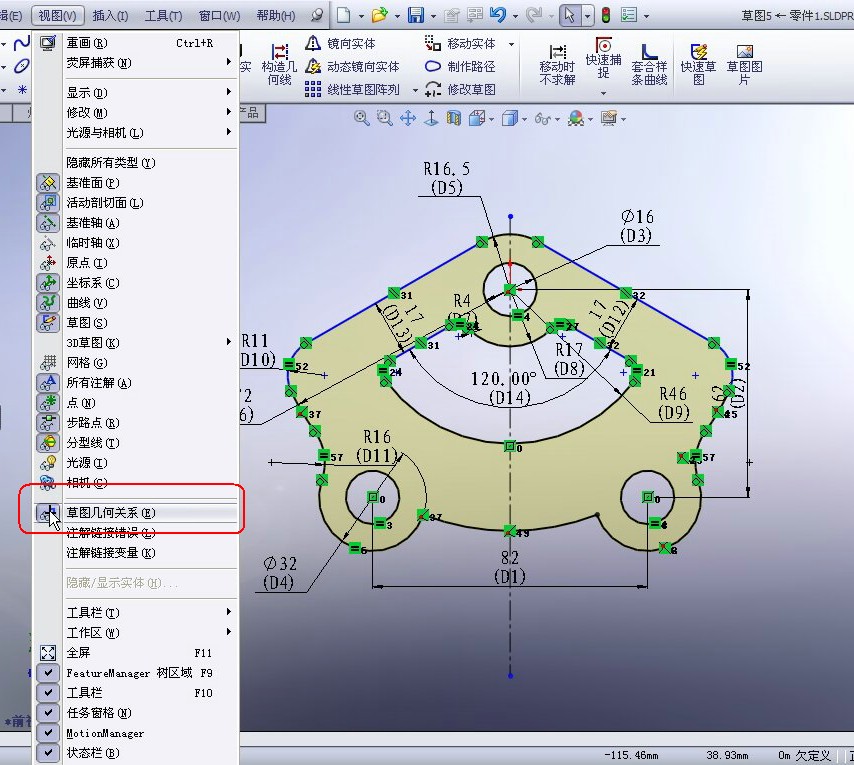Open dropdown arrow beside 移动实体
This screenshot has width=854, height=765.
[x=511, y=44]
